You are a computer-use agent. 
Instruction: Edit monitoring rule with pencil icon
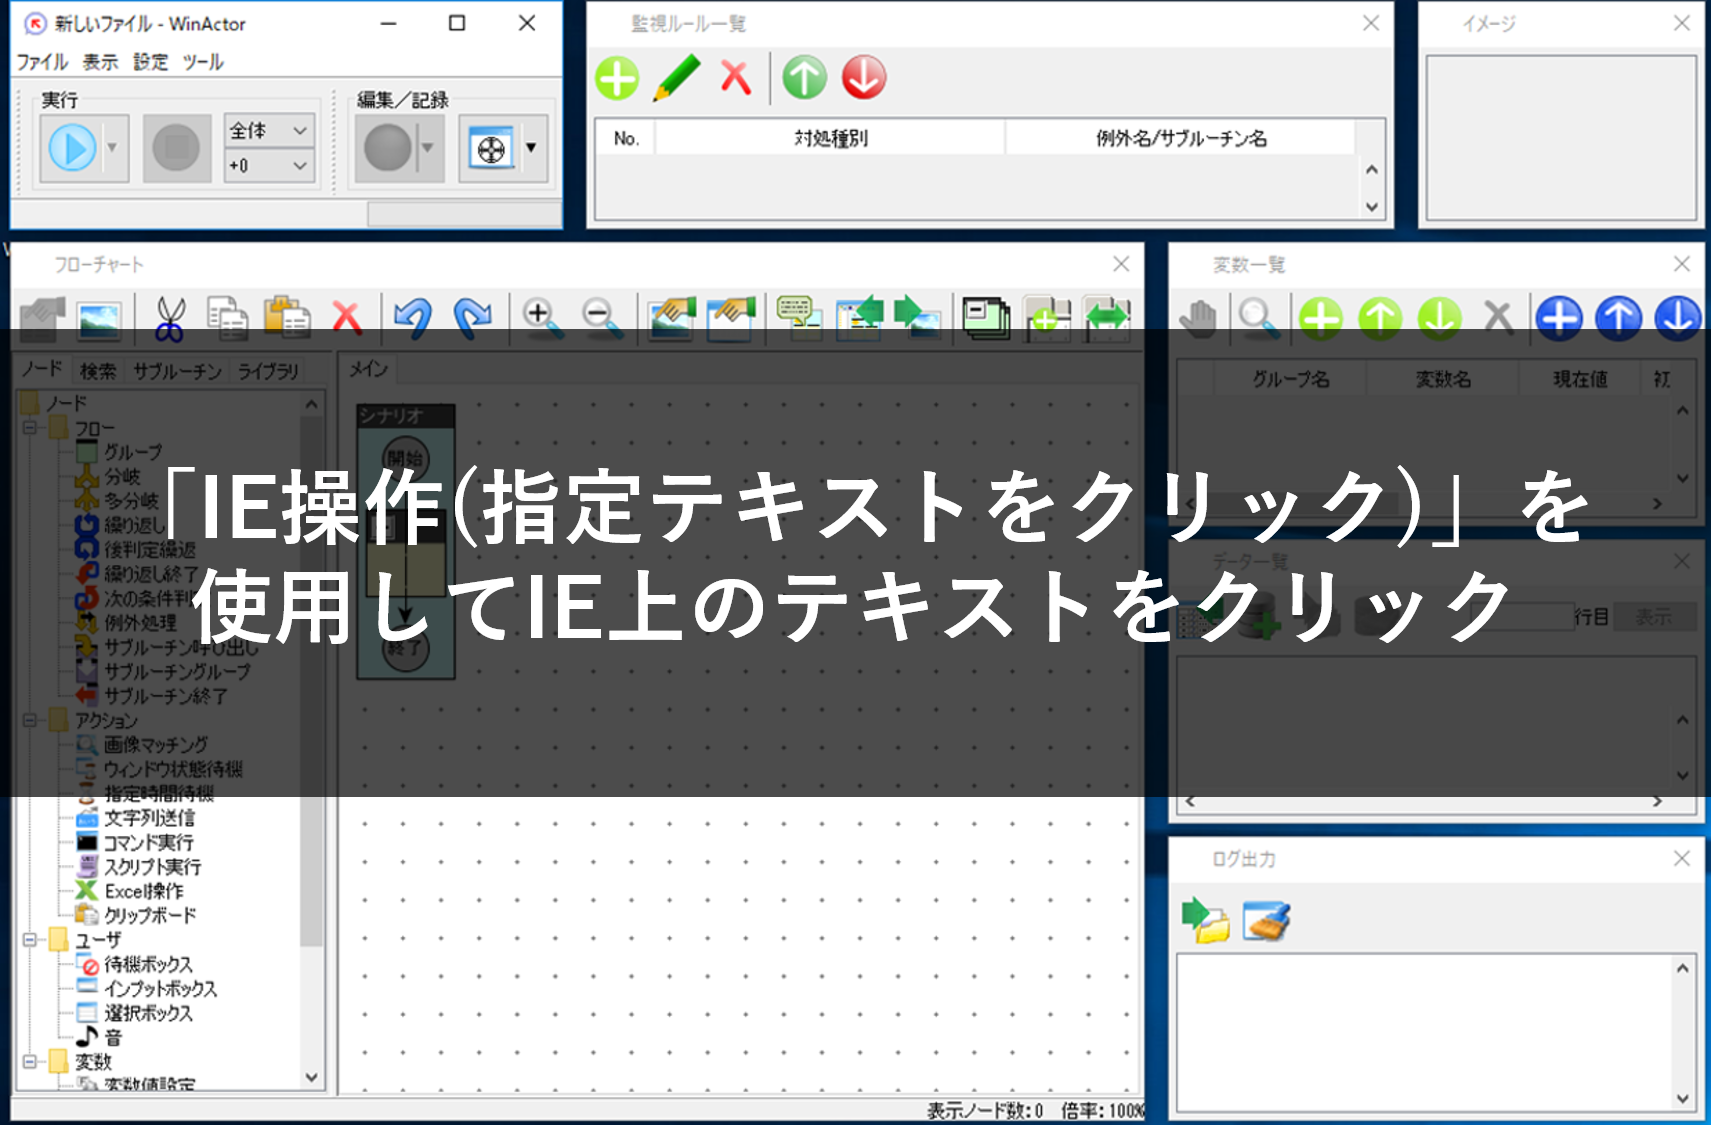(677, 78)
